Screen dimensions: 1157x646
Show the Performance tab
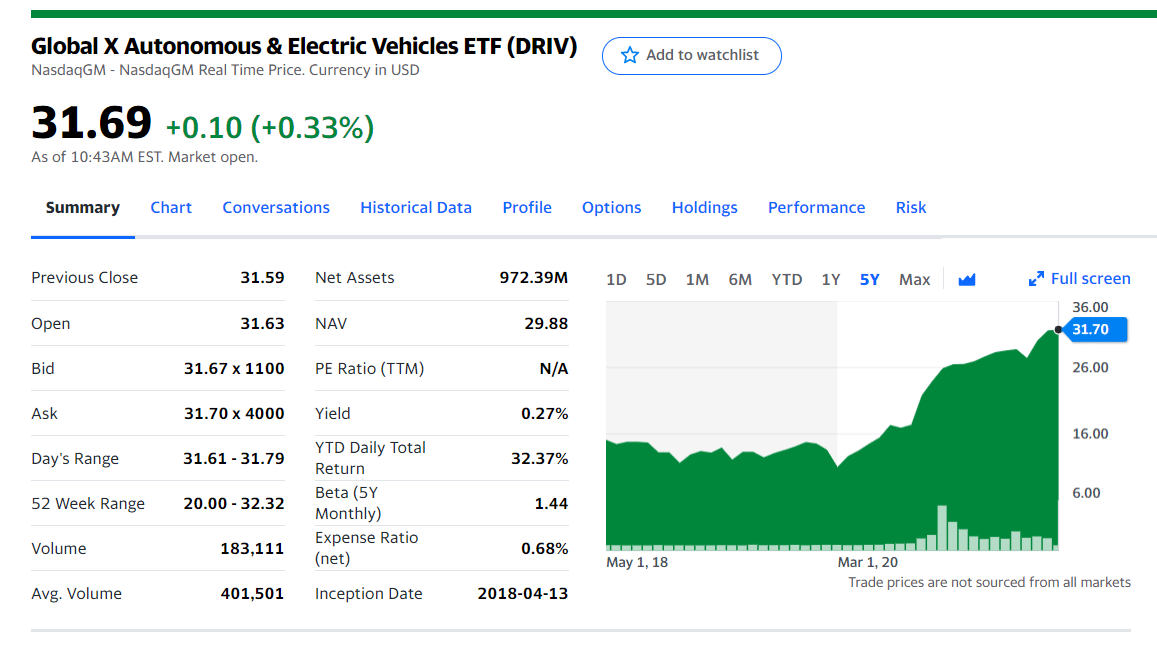[x=816, y=207]
